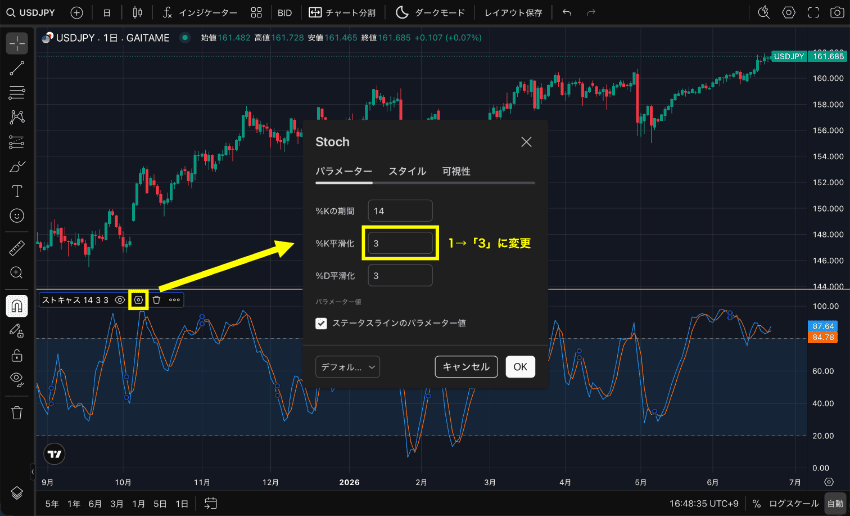Switch to パラメーター tab

pyautogui.click(x=344, y=171)
